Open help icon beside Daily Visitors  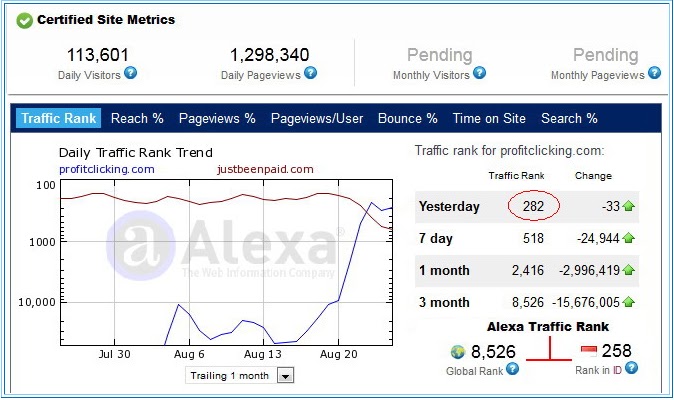coord(130,73)
